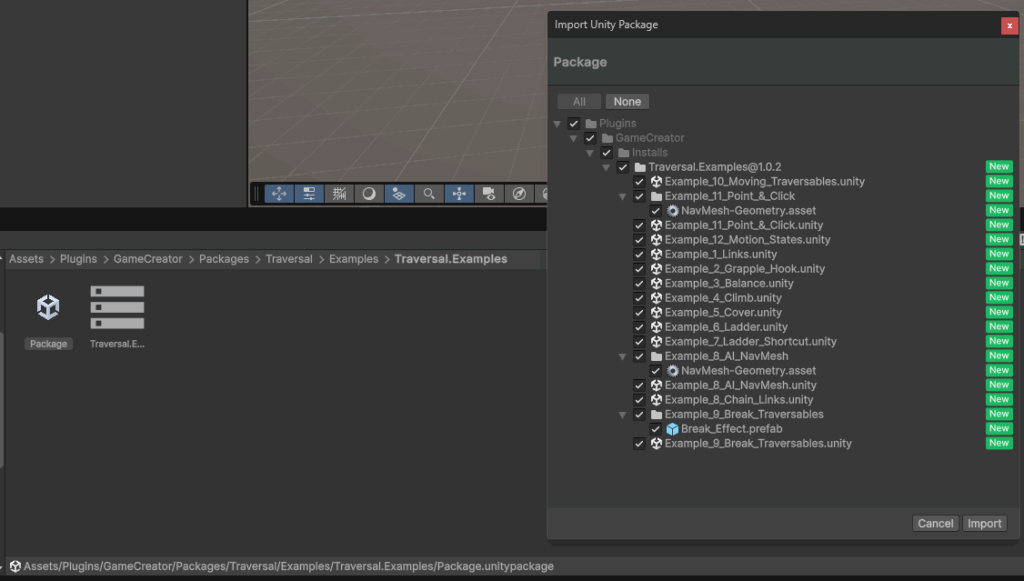Select the Example_8_AI_NavMesh.unity row text
Screen dimensions: 1024x581
click(x=741, y=385)
